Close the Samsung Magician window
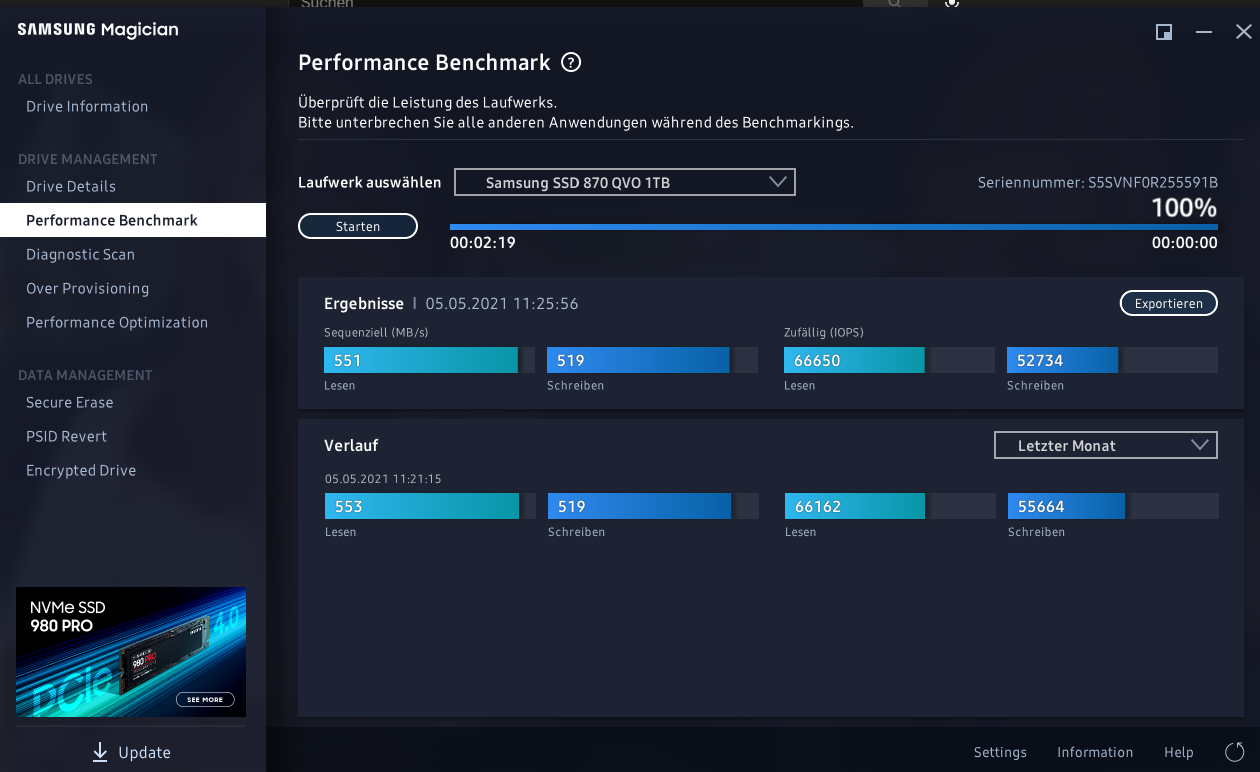 [1243, 32]
